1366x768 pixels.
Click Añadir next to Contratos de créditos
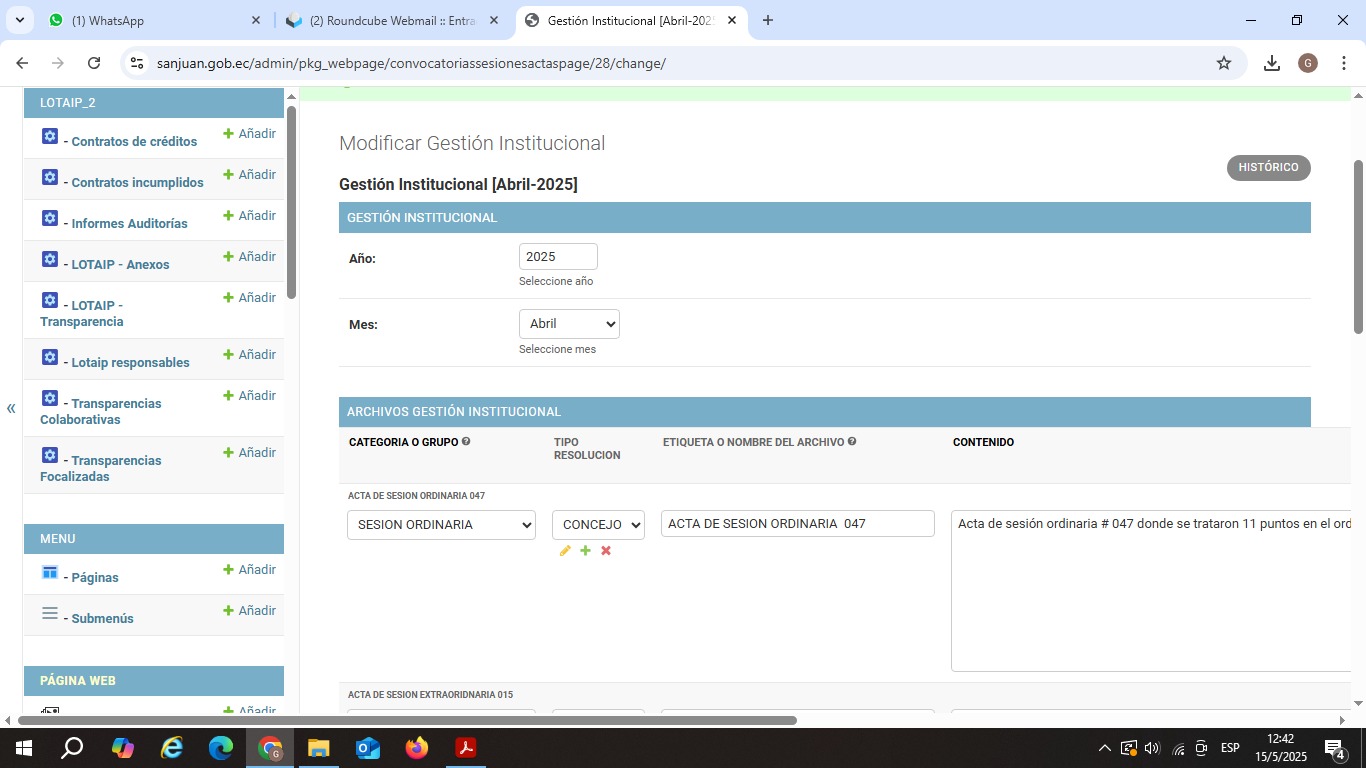click(x=250, y=134)
